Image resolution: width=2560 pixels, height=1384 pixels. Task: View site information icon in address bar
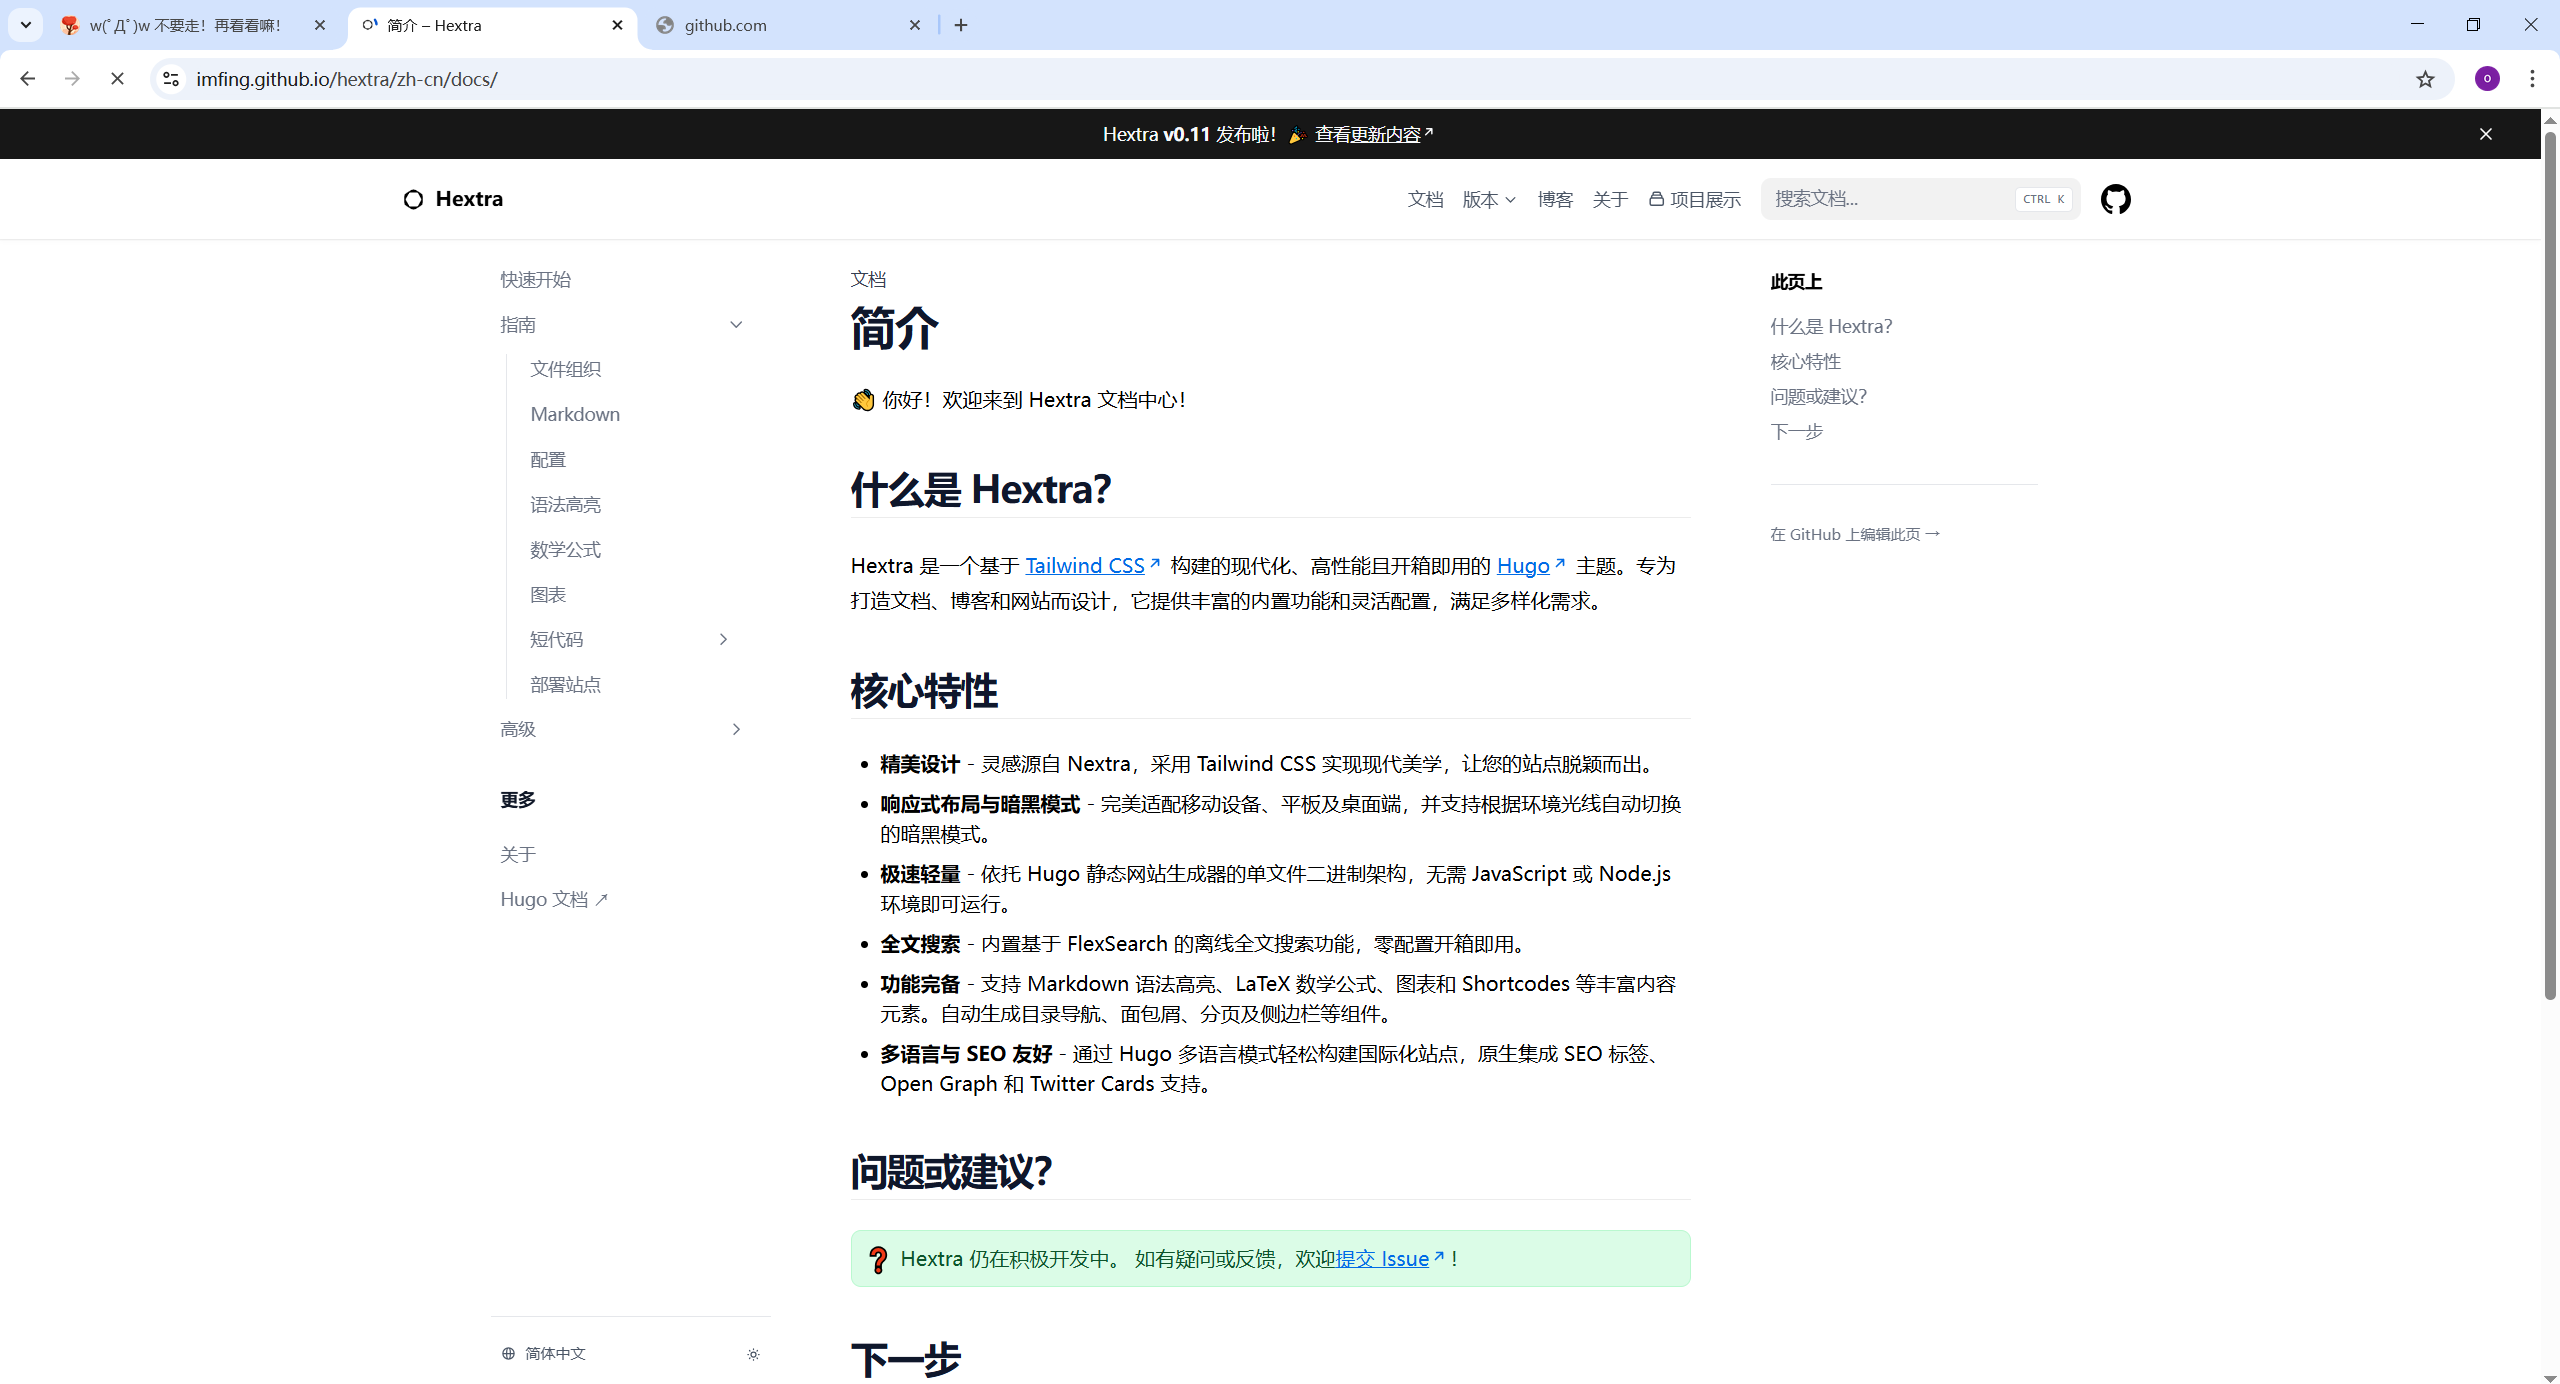coord(171,79)
